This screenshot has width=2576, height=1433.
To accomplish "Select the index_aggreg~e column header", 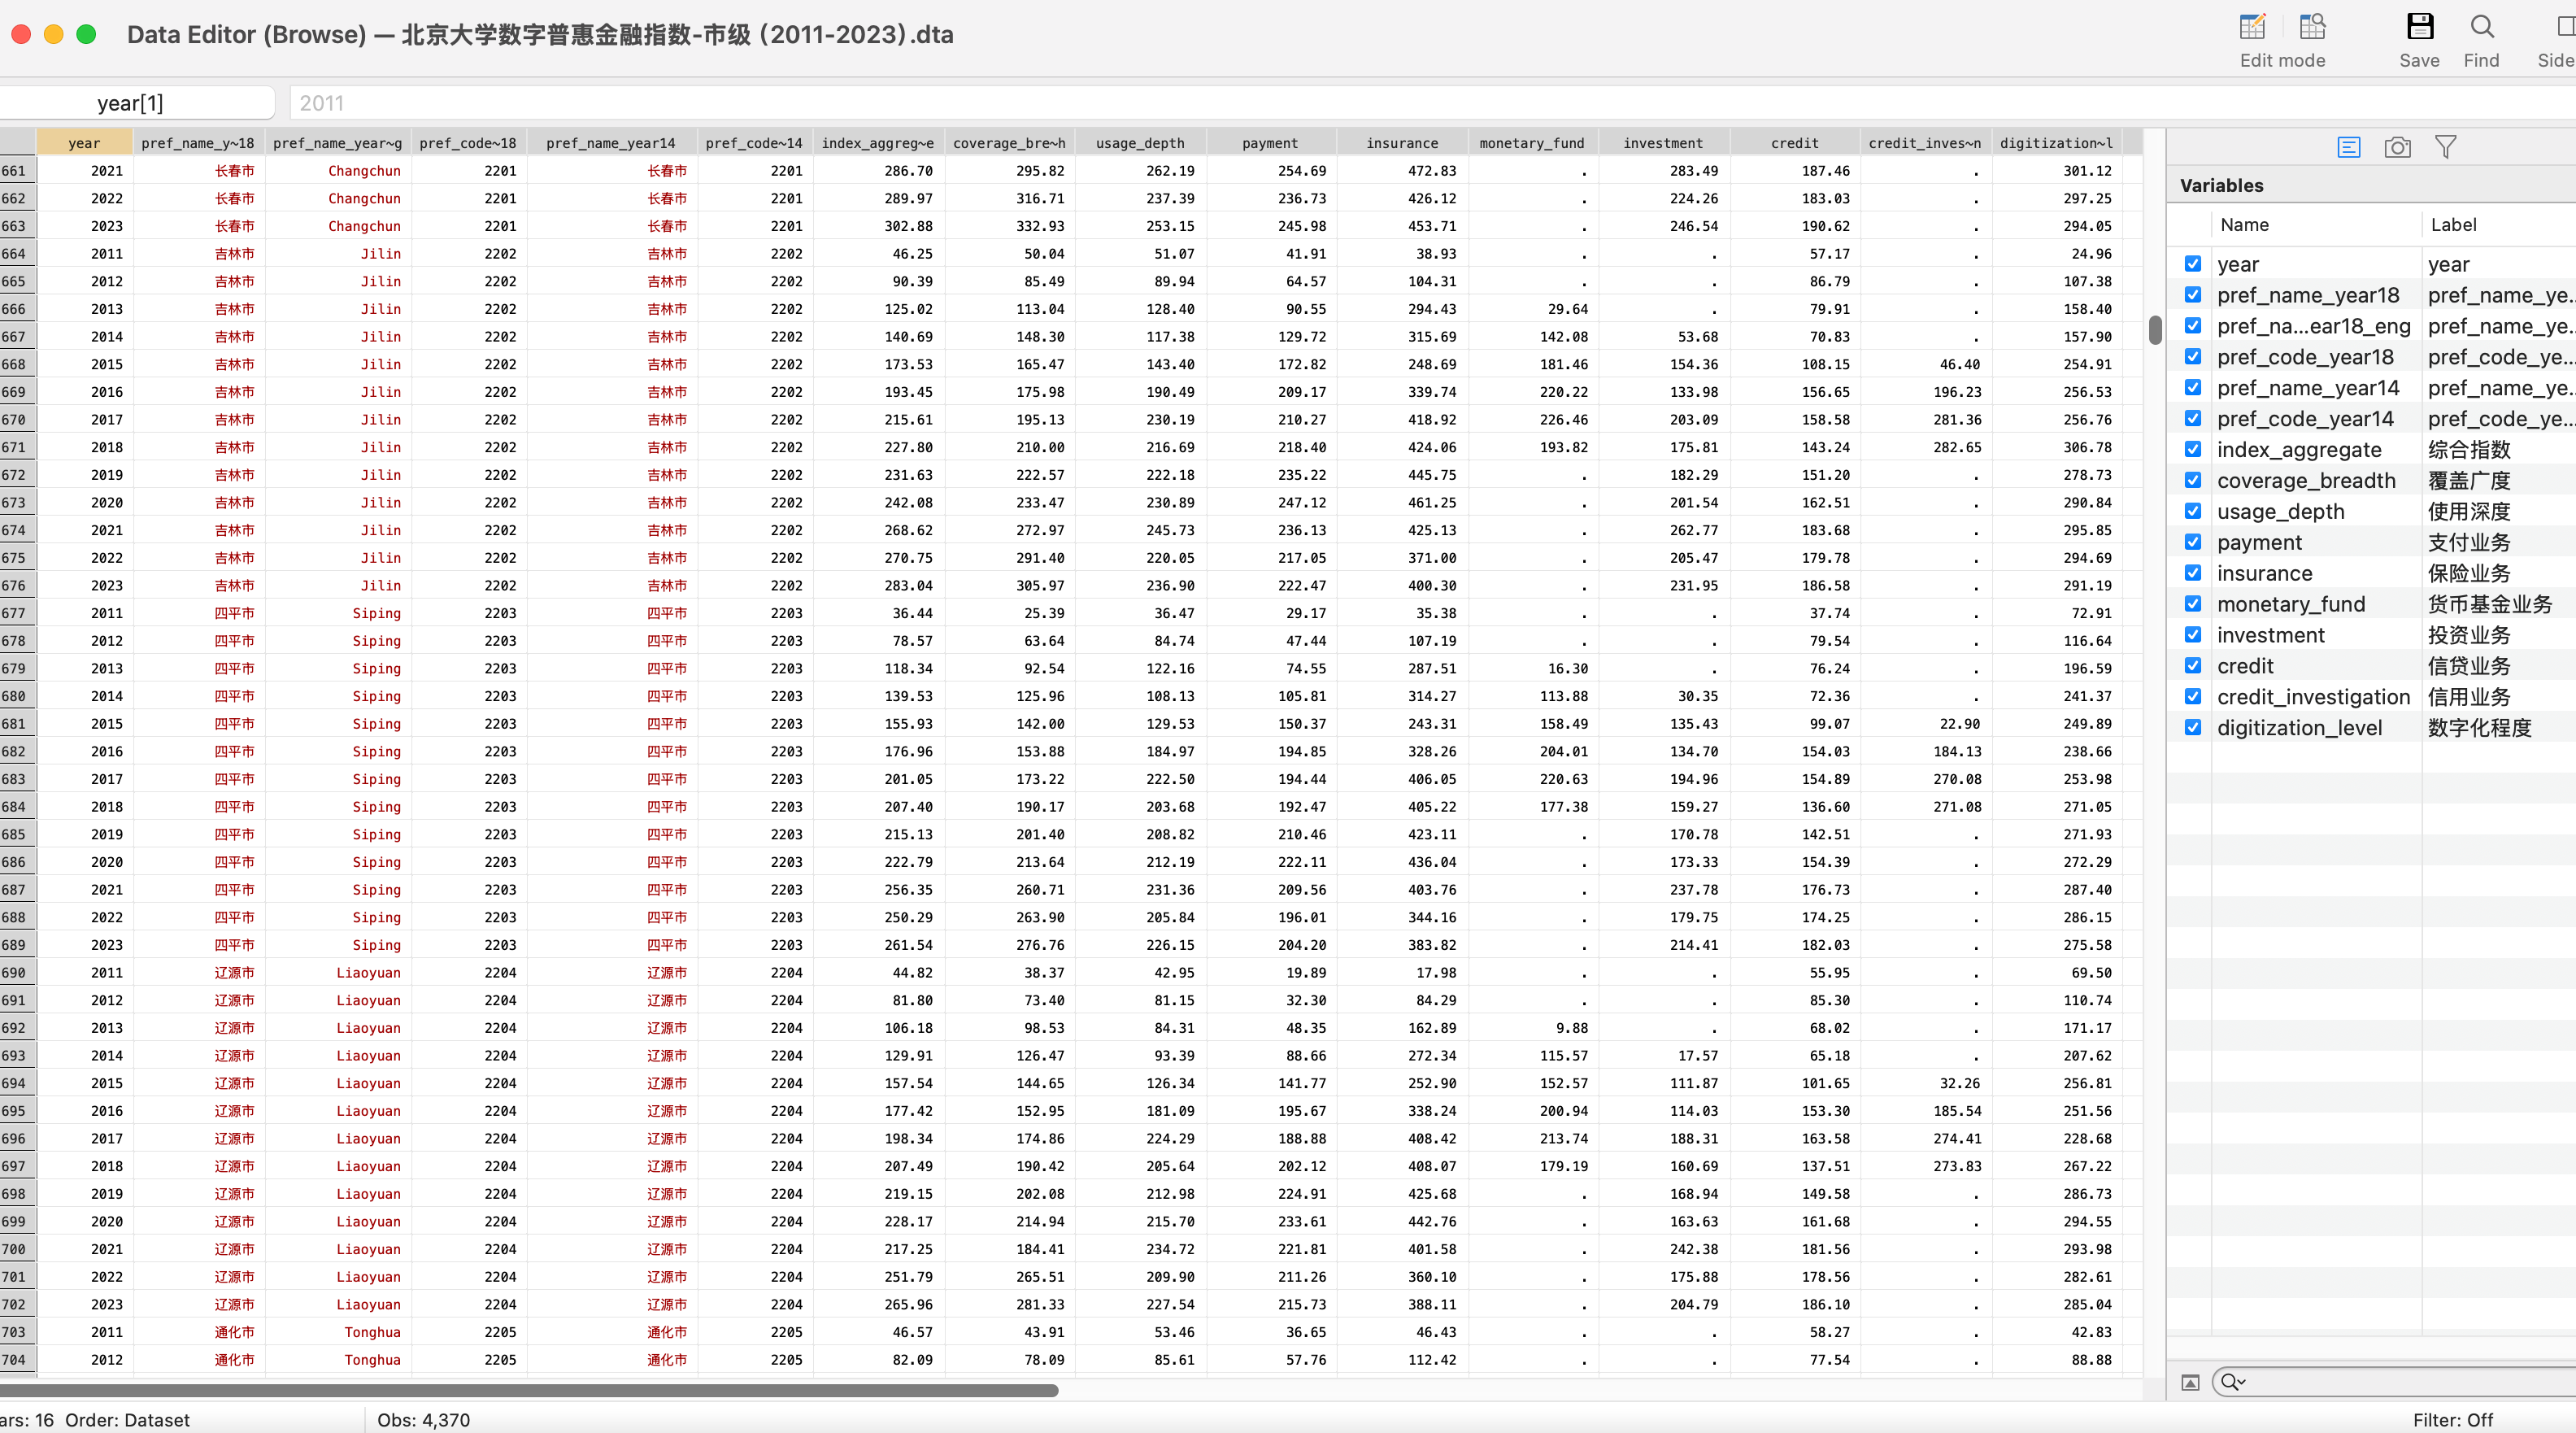I will (877, 143).
